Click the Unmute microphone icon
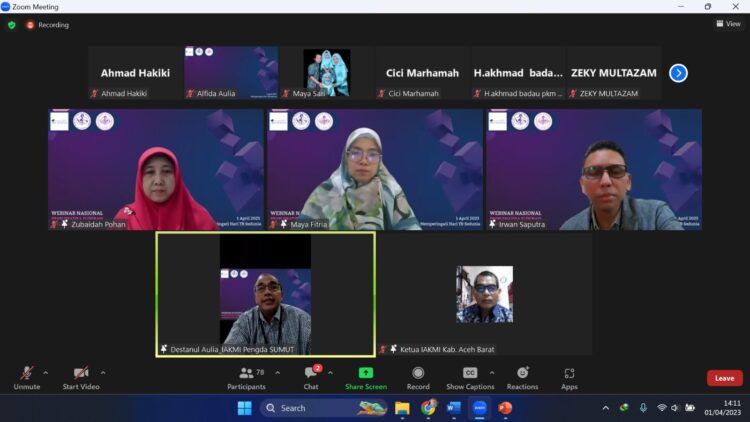750x422 pixels. (27, 373)
